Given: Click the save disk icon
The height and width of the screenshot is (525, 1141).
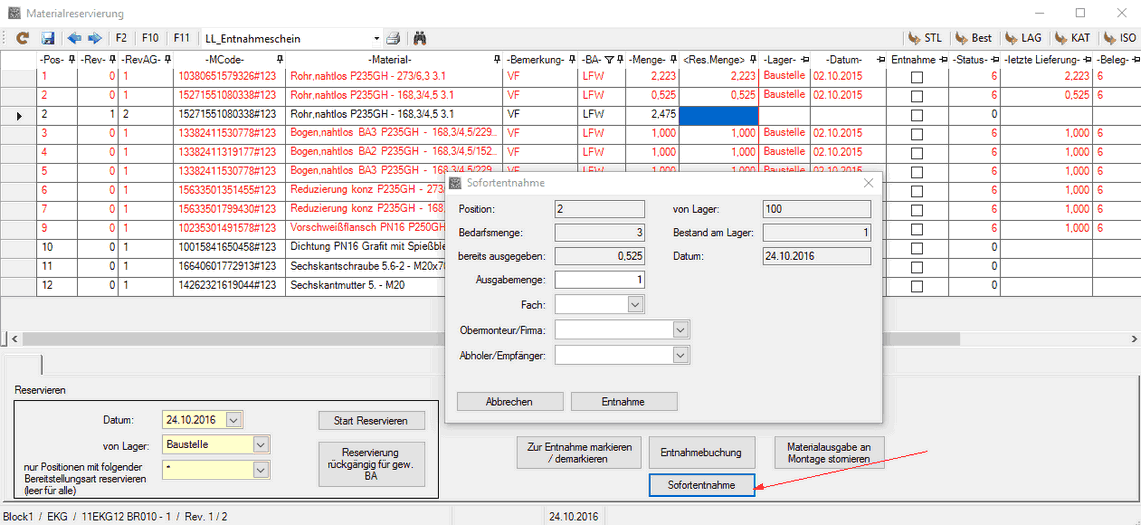Looking at the screenshot, I should click(47, 38).
